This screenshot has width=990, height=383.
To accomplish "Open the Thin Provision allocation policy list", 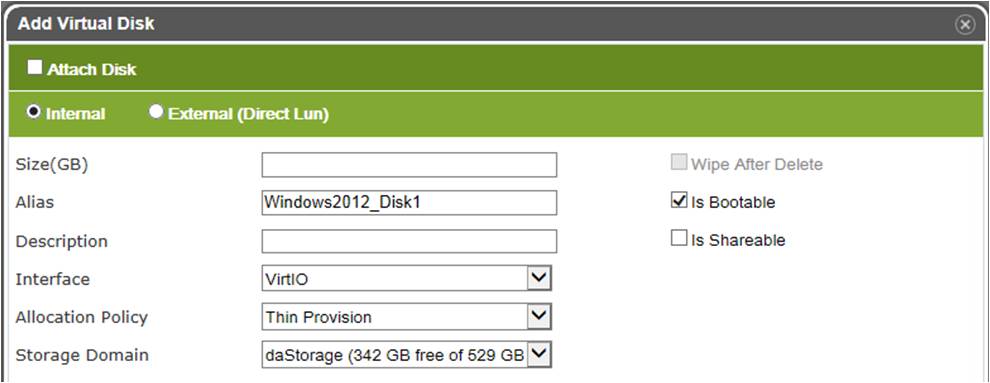I will tap(407, 316).
